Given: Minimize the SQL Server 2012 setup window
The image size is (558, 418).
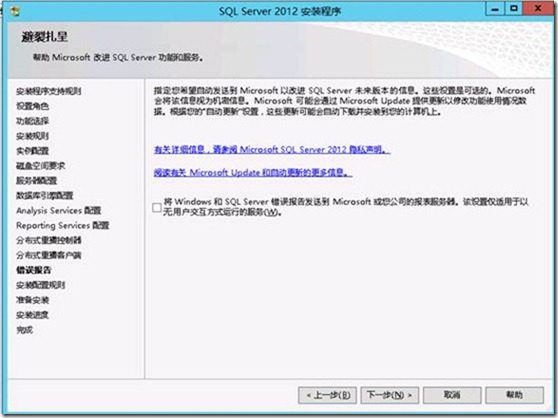Looking at the screenshot, I should 495,9.
